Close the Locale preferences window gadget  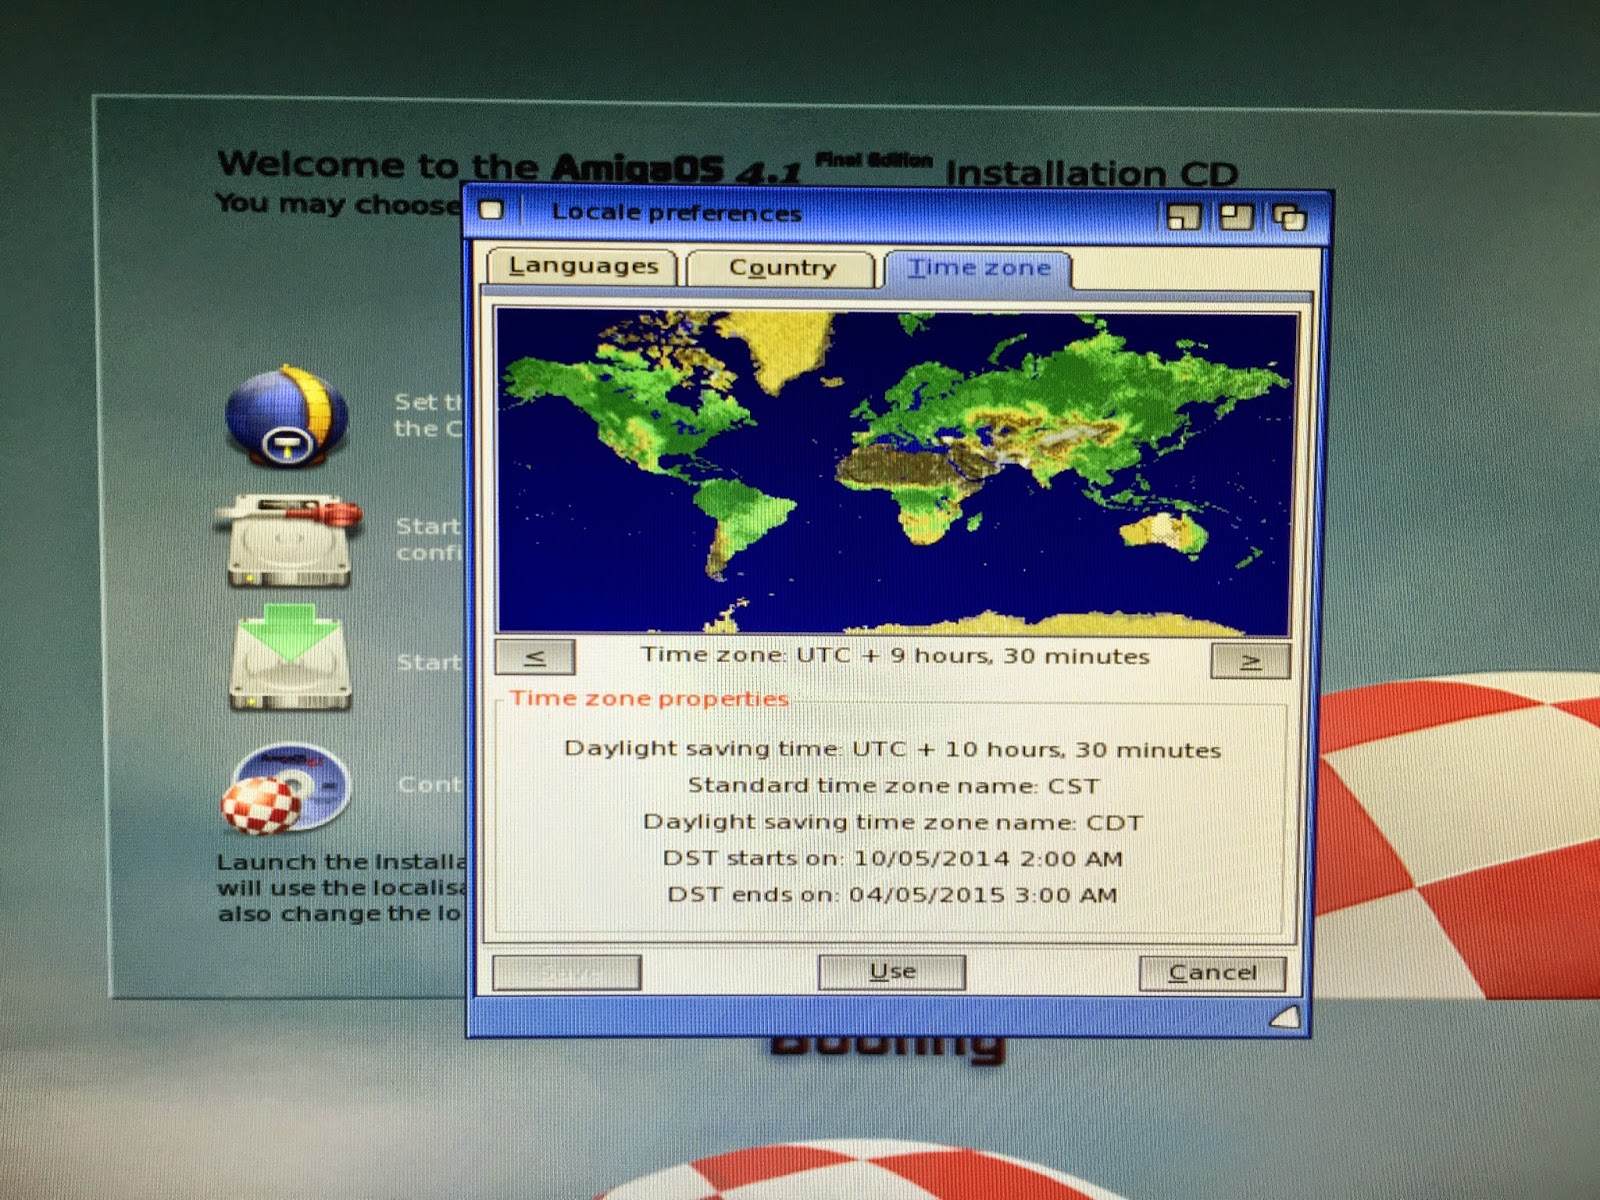coord(491,210)
